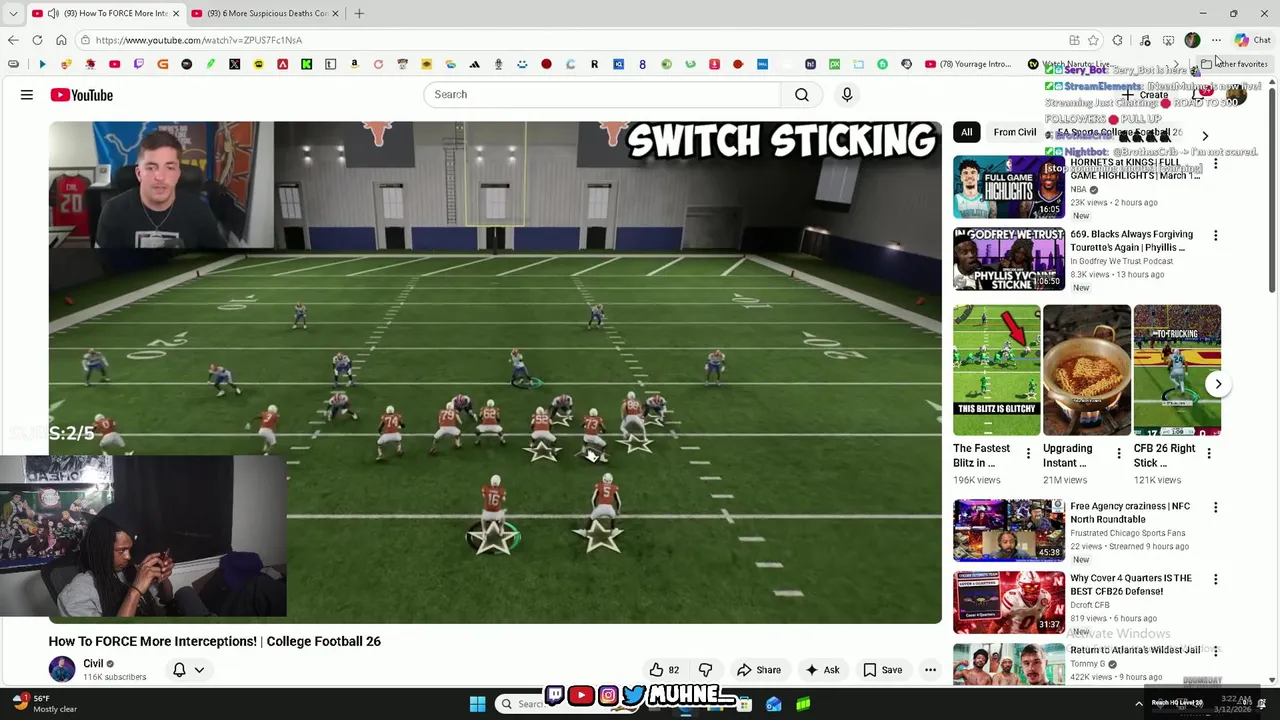Add this page to favorites with the star icon

pyautogui.click(x=1093, y=40)
